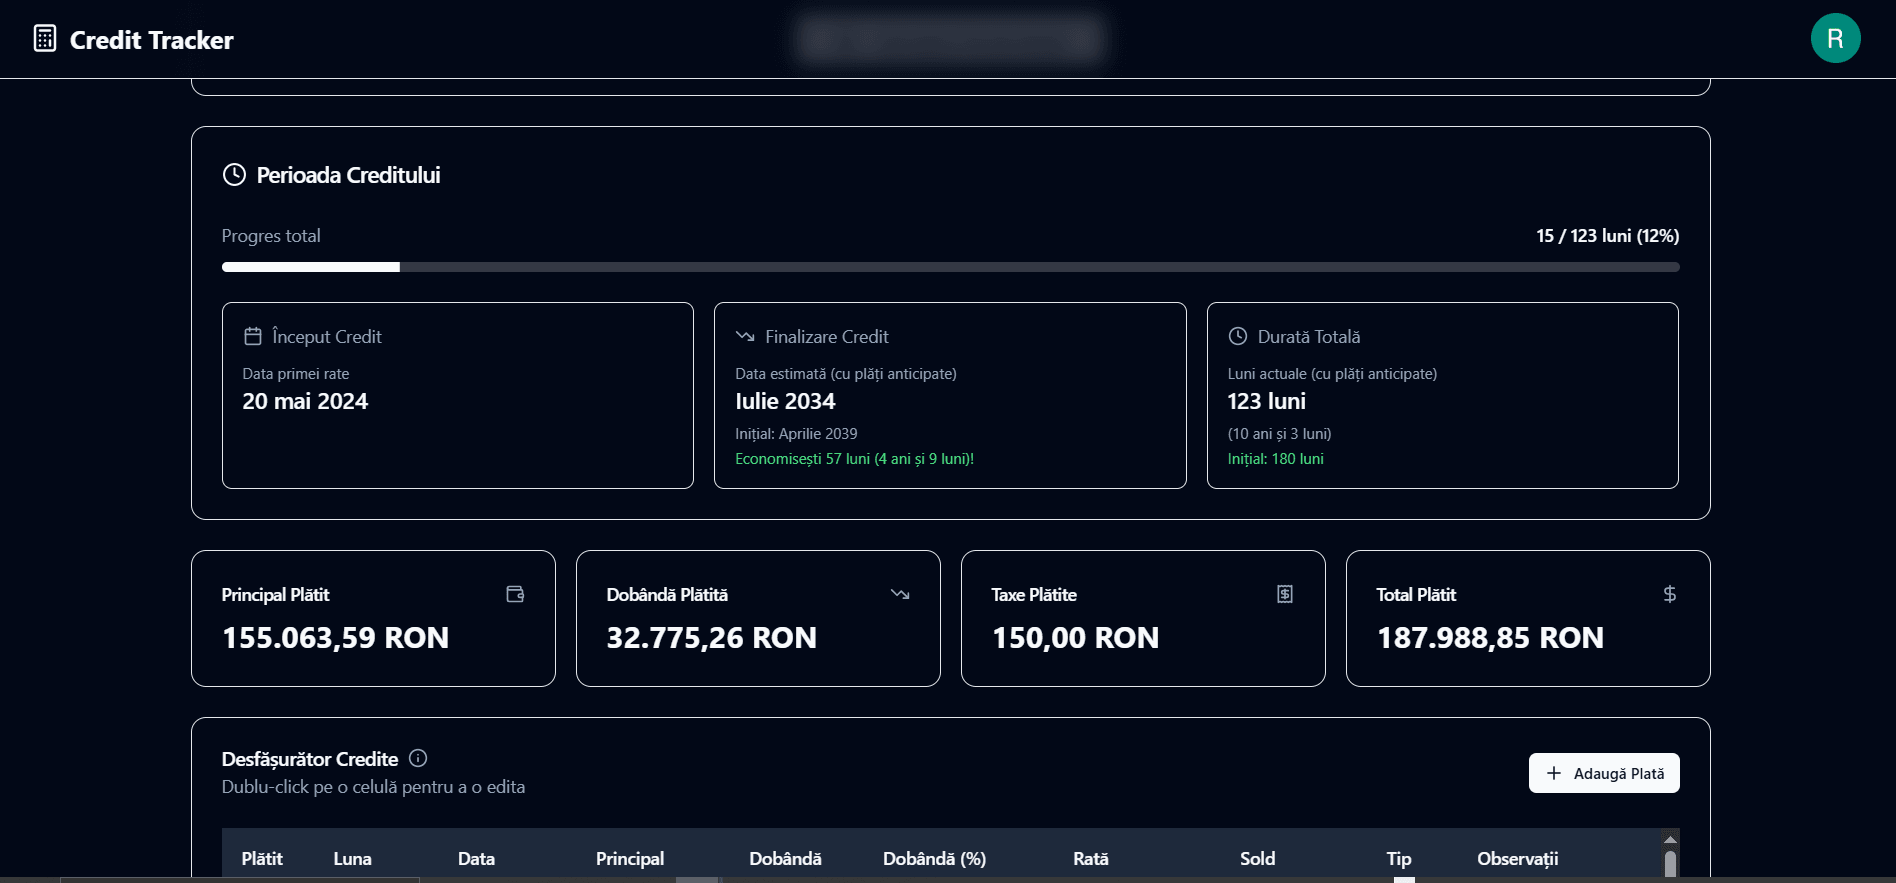Click the Progres total progress bar
Viewport: 1896px width, 883px height.
point(950,267)
